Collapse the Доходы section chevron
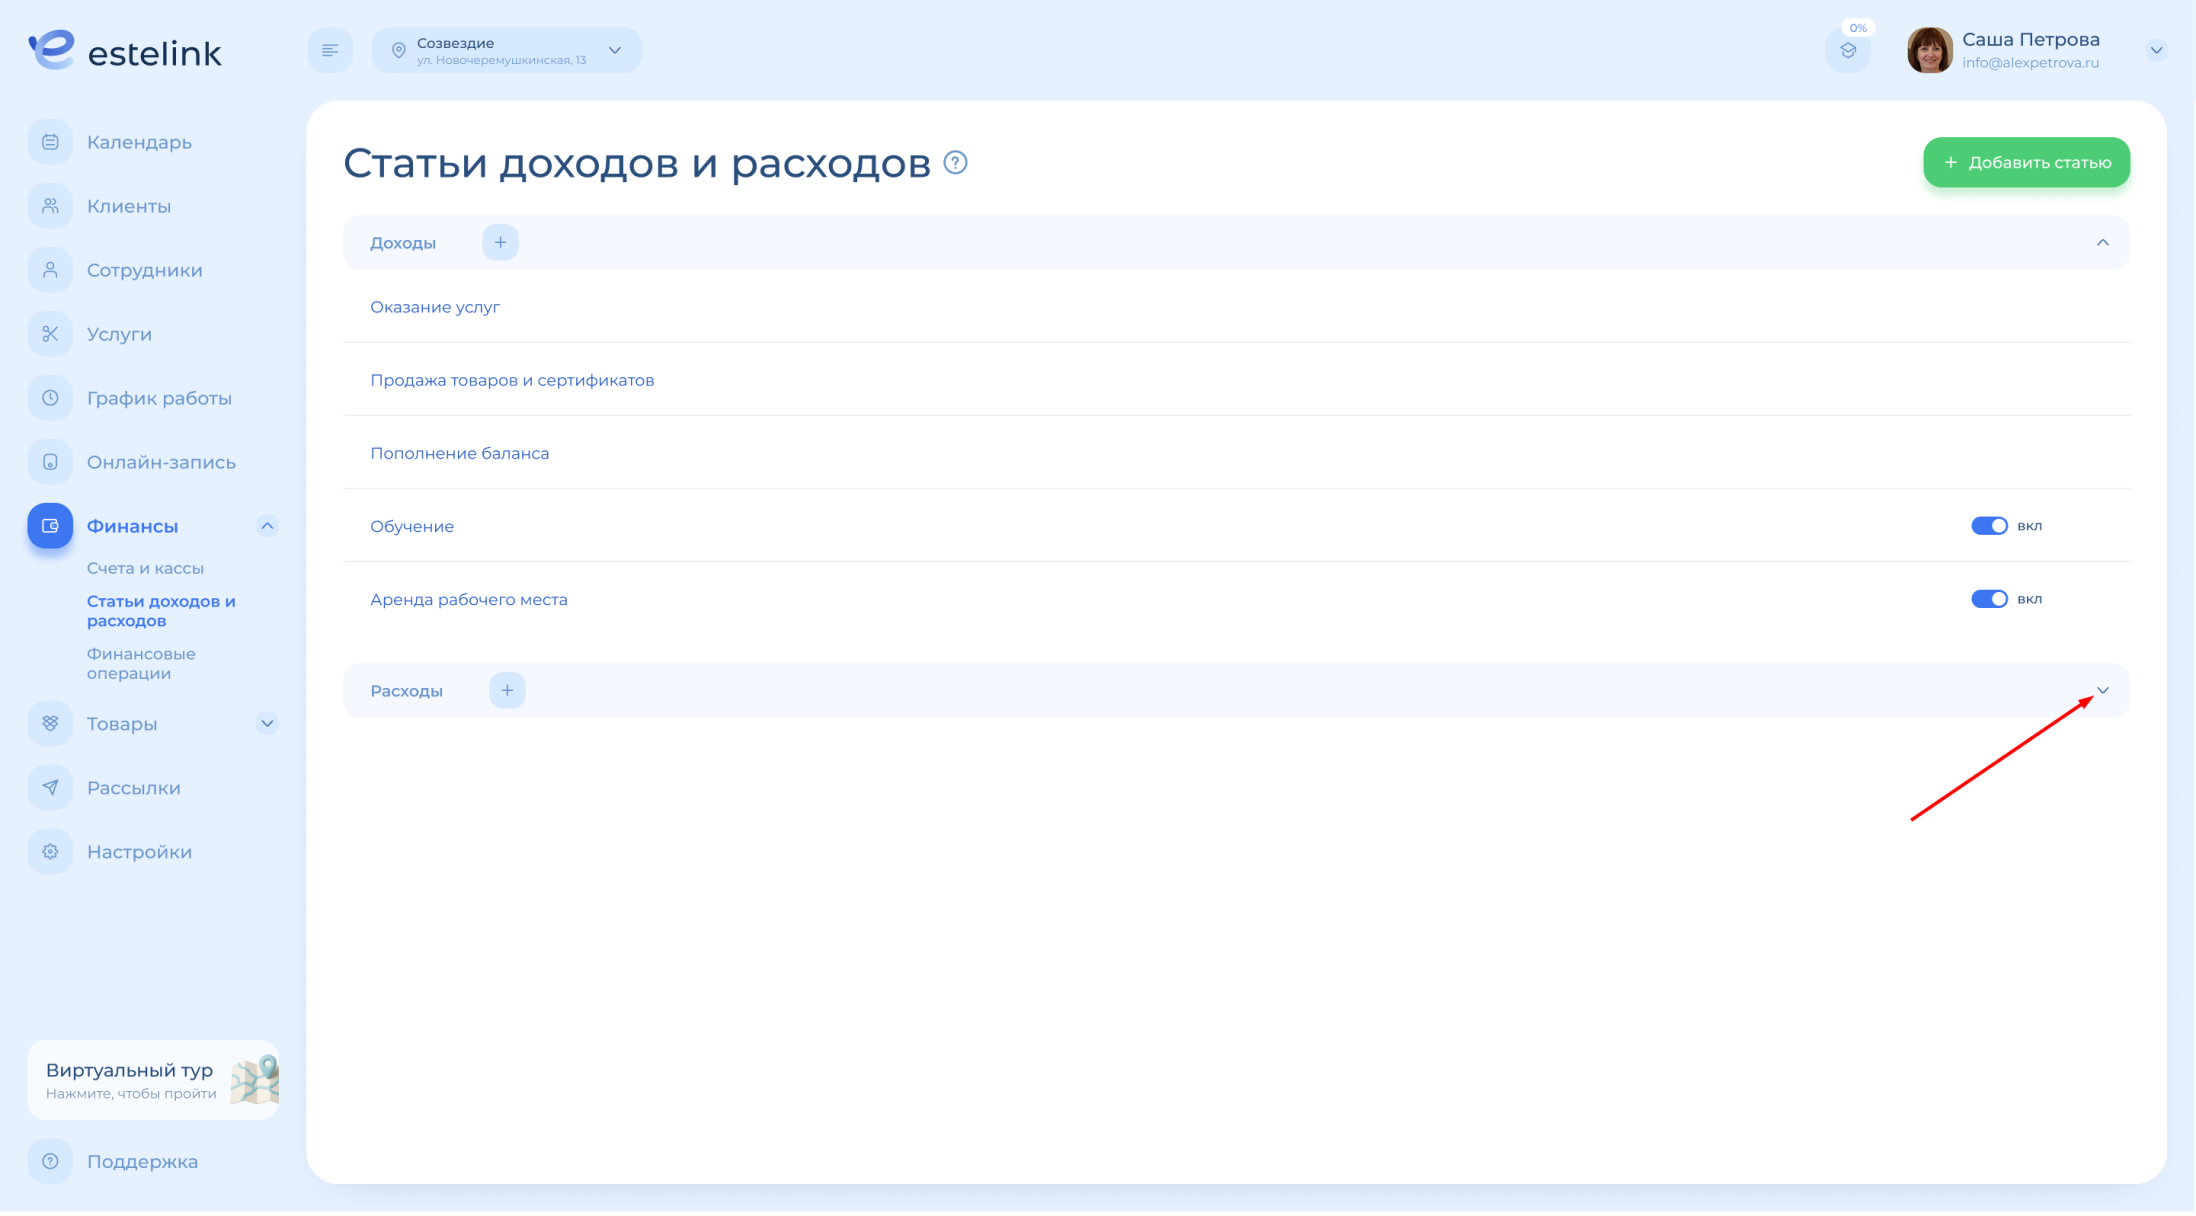2196x1216 pixels. coord(2103,243)
